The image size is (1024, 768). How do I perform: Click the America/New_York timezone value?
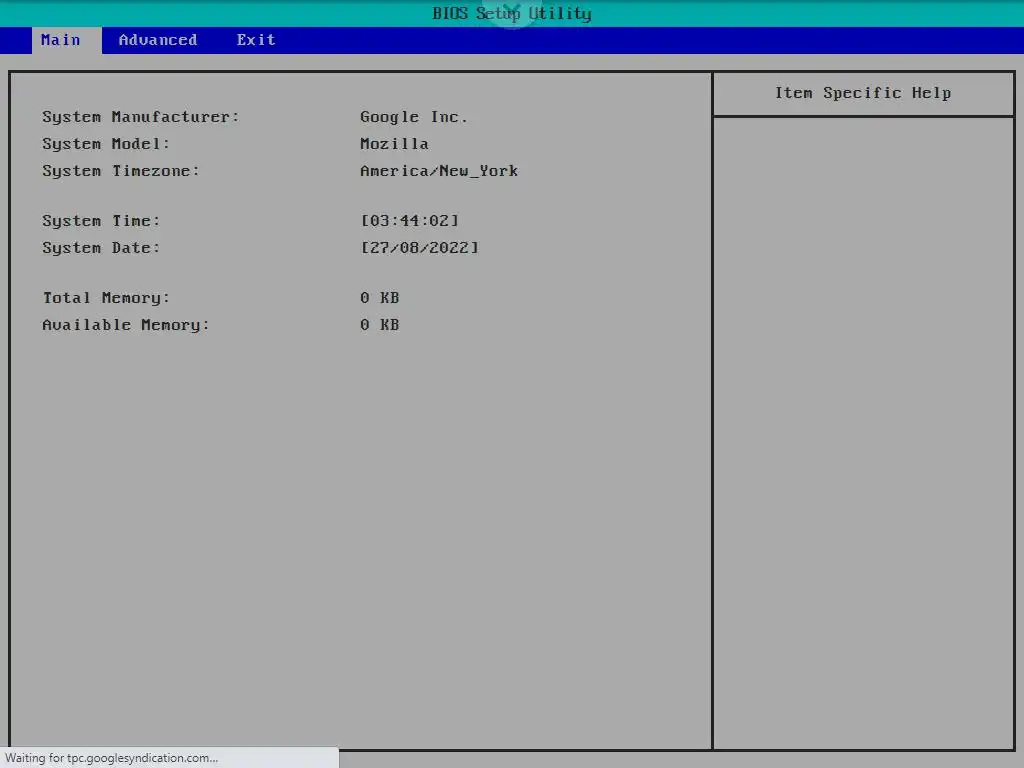click(x=439, y=172)
